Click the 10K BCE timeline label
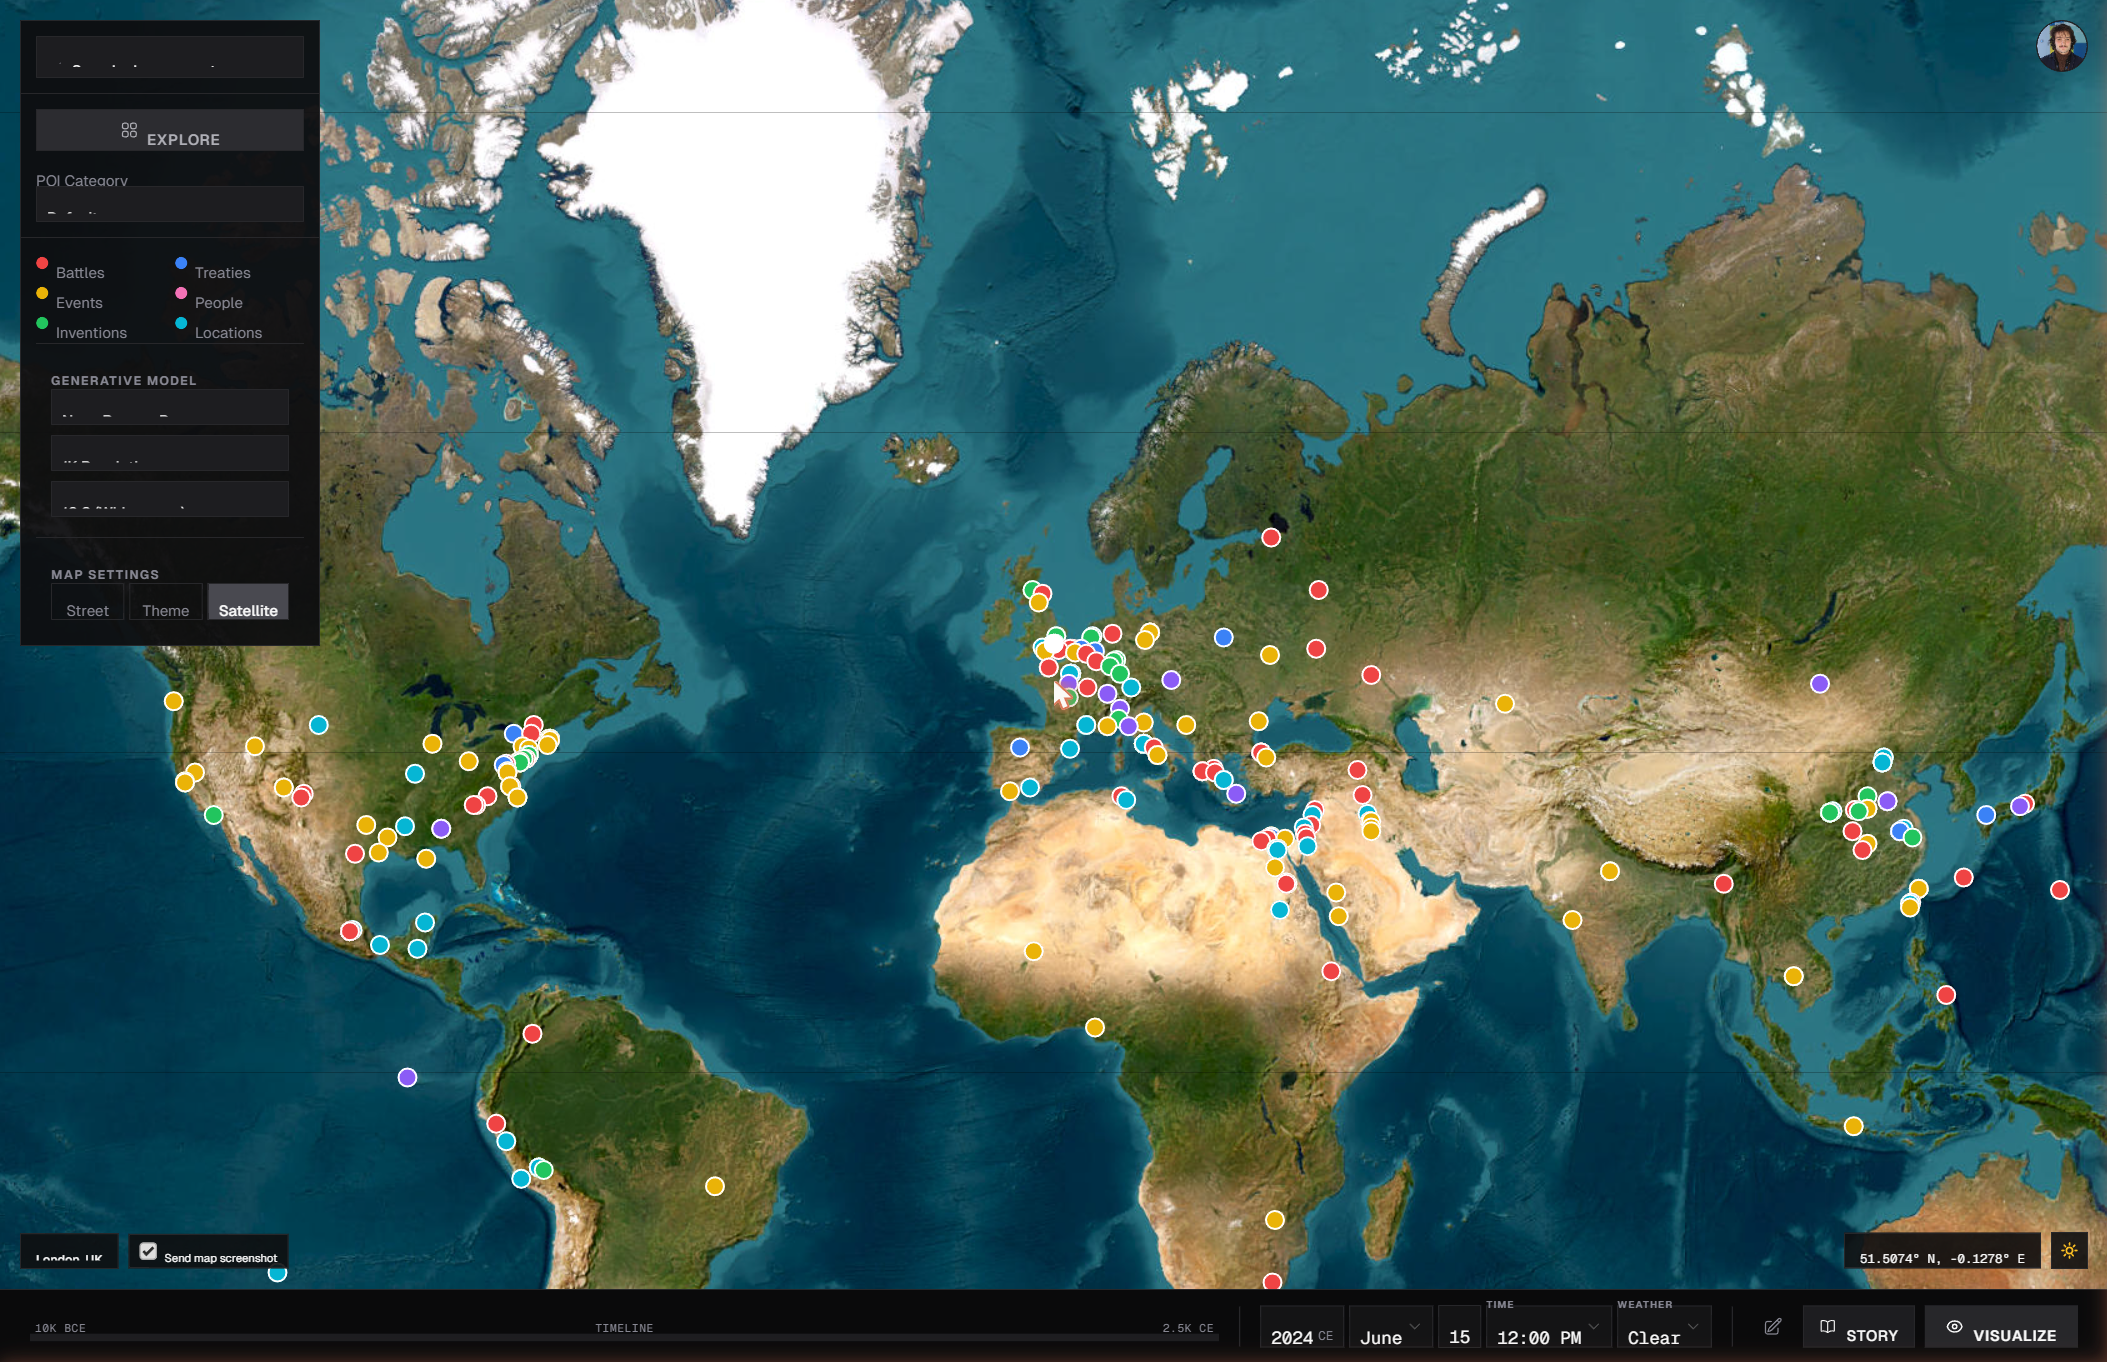Screen dimensions: 2107x1362 click(60, 1328)
